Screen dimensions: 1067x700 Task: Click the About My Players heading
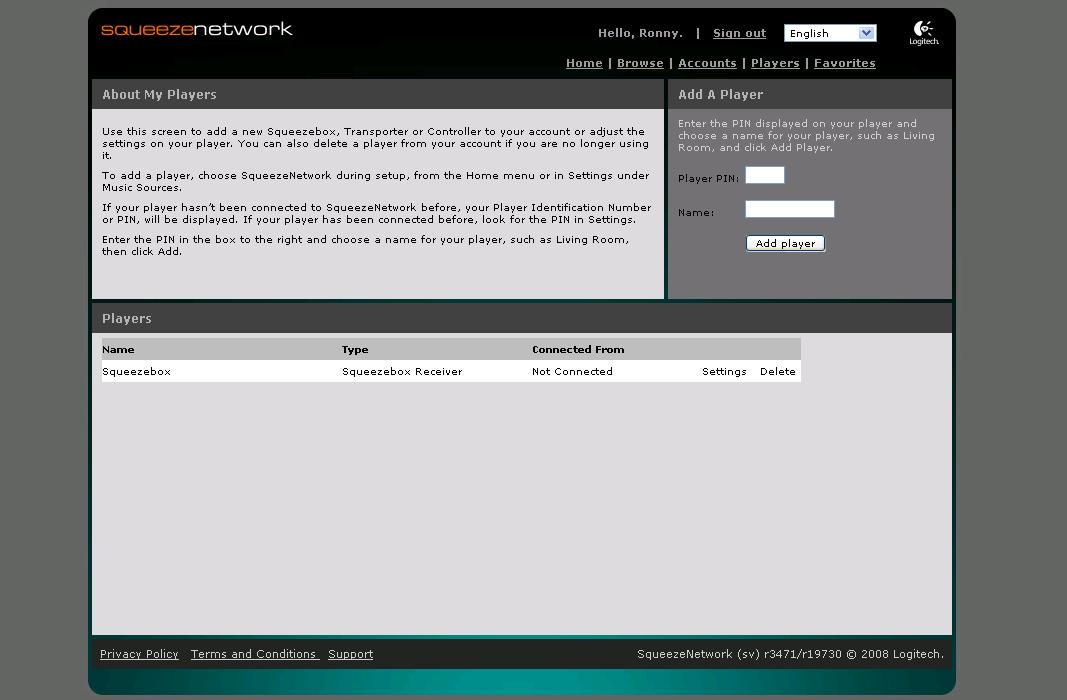click(x=159, y=95)
